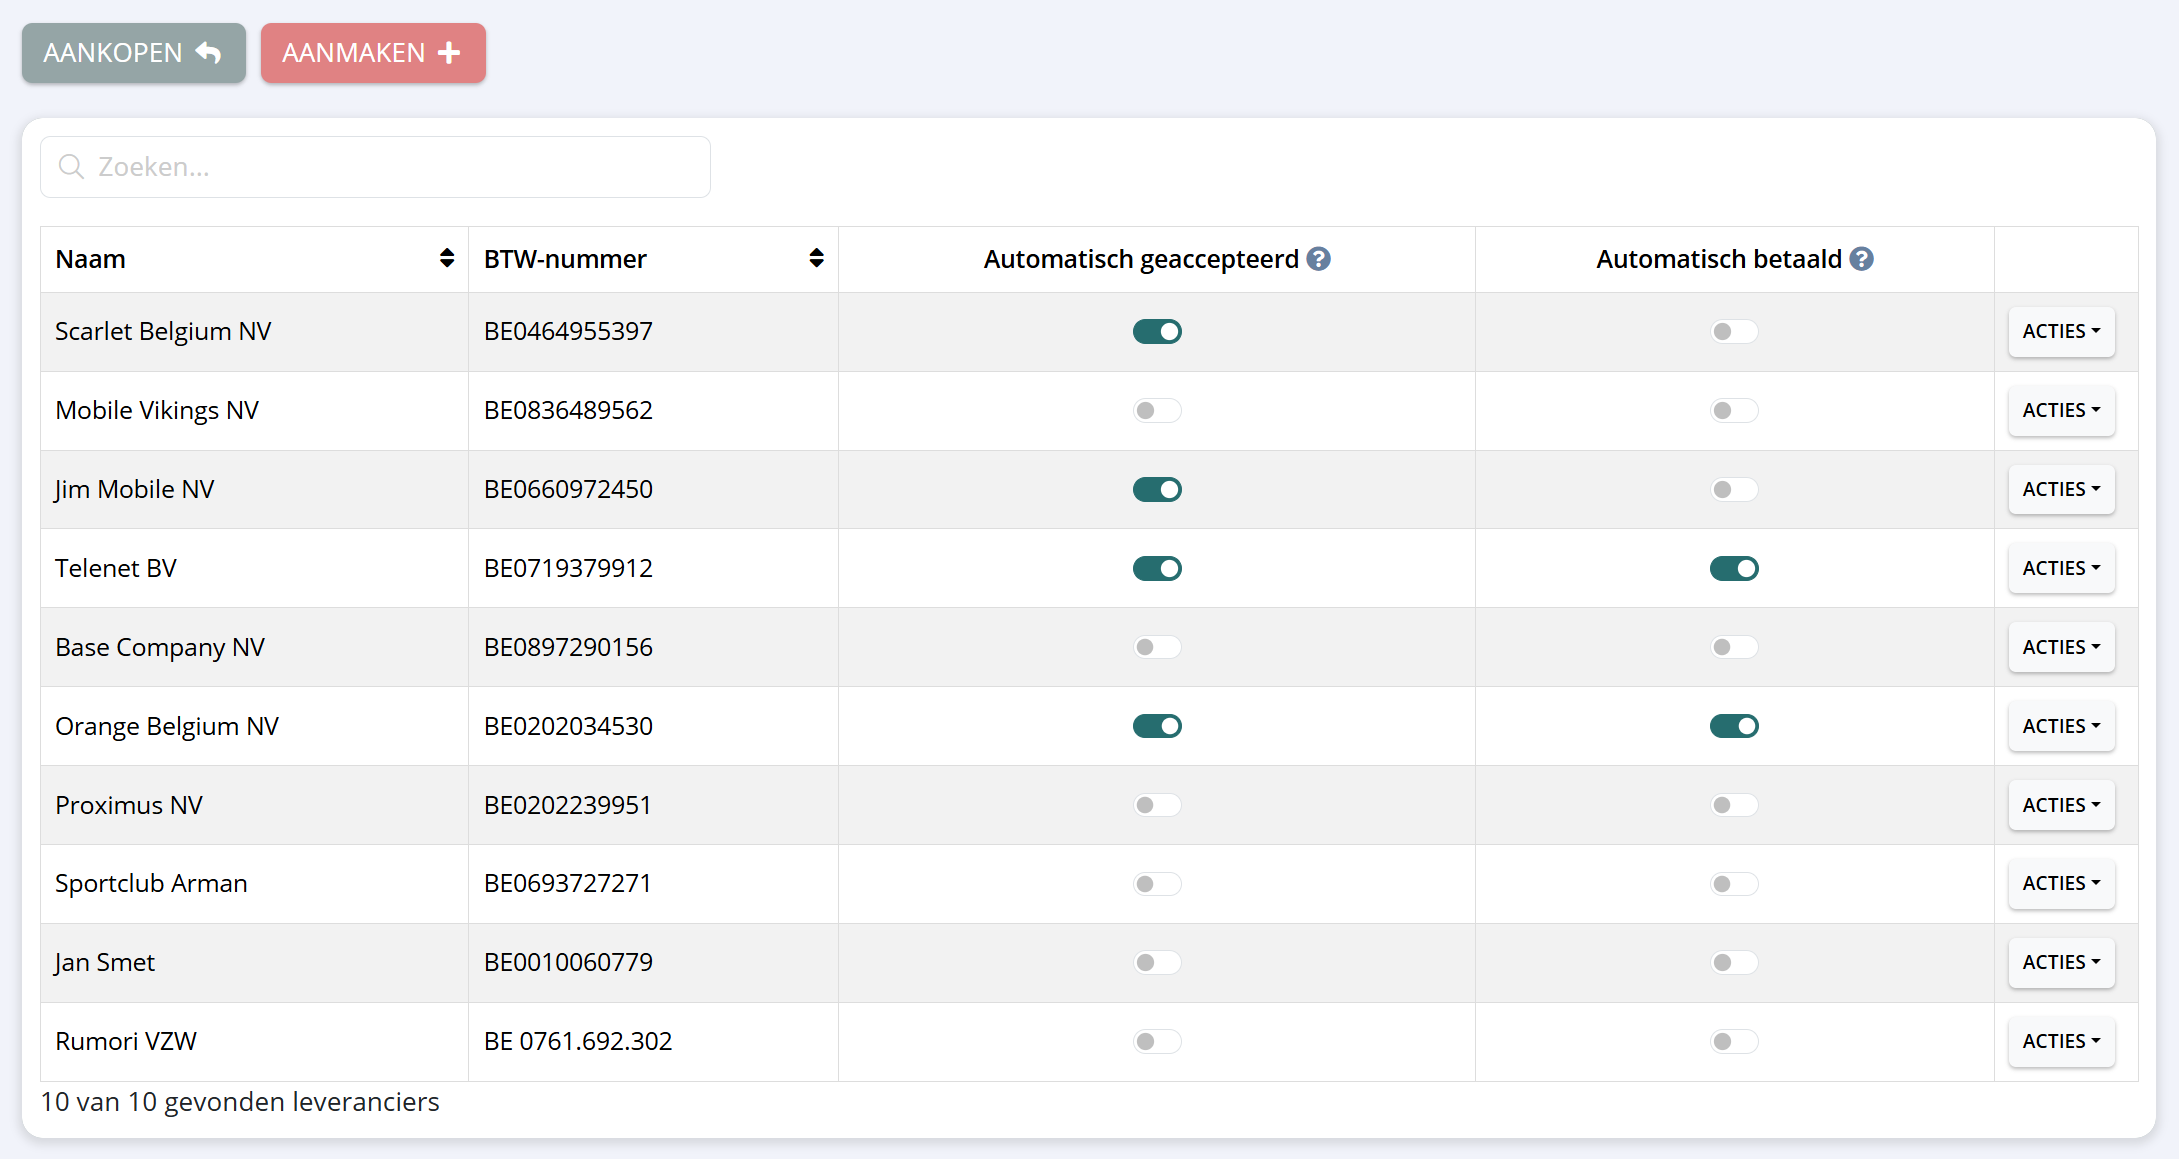The image size is (2179, 1159).
Task: Go back to AANKOPEN
Action: (x=133, y=53)
